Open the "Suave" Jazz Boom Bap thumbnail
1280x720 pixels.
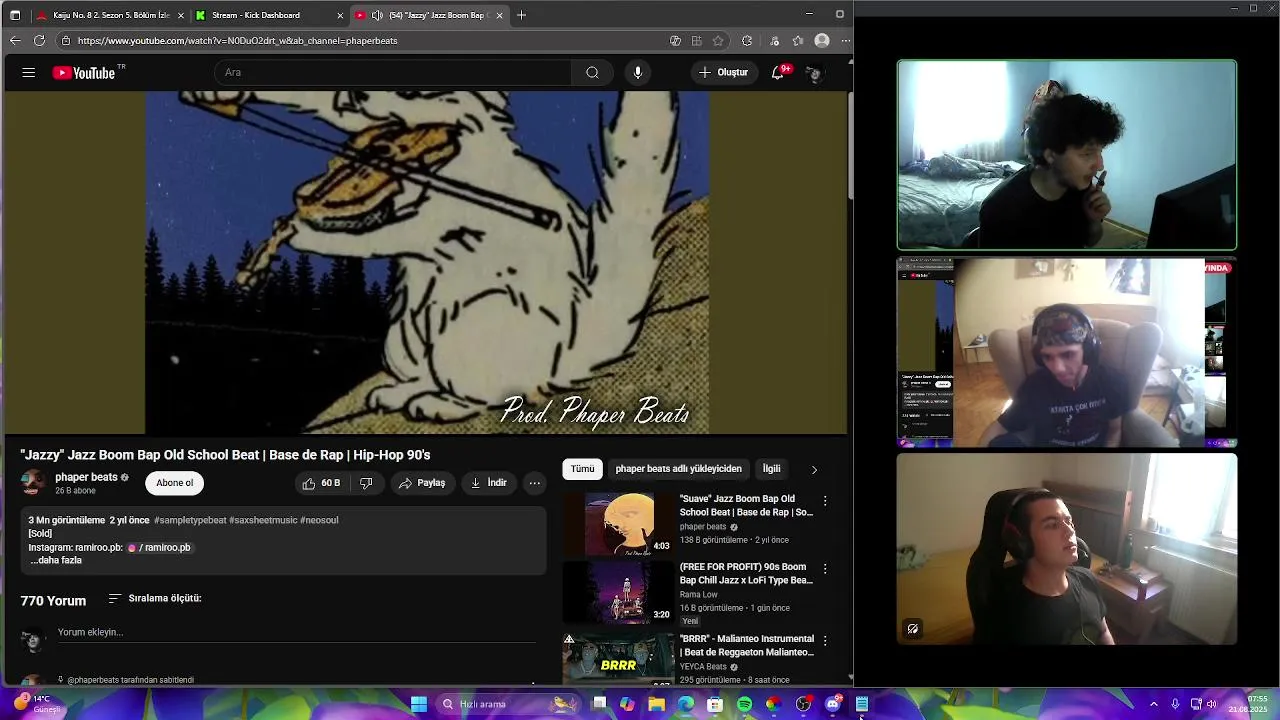click(618, 524)
